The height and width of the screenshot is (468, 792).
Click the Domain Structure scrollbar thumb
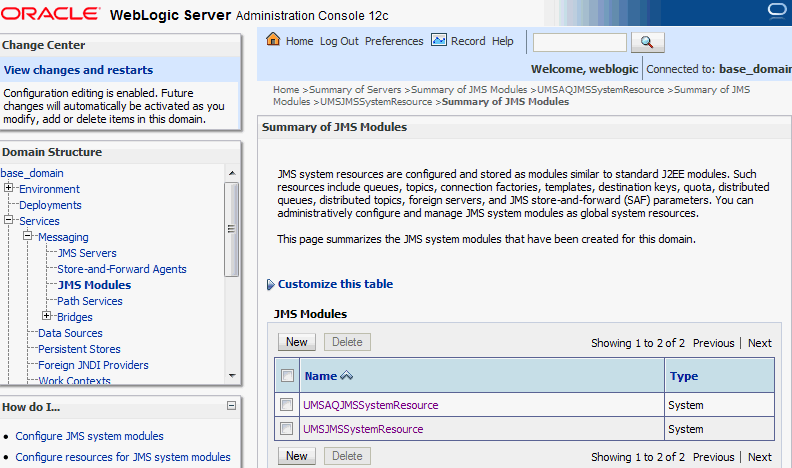coord(231,229)
